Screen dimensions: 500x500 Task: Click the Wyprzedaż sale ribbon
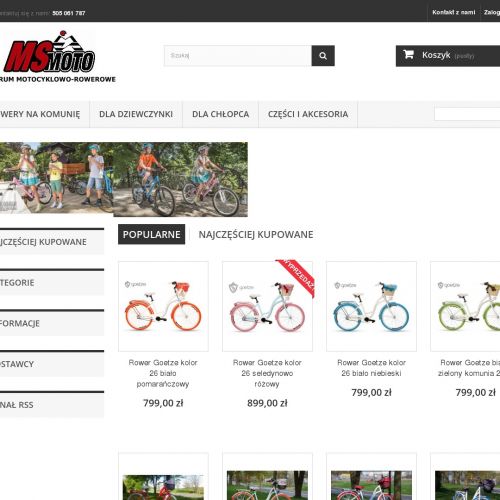coord(297,277)
